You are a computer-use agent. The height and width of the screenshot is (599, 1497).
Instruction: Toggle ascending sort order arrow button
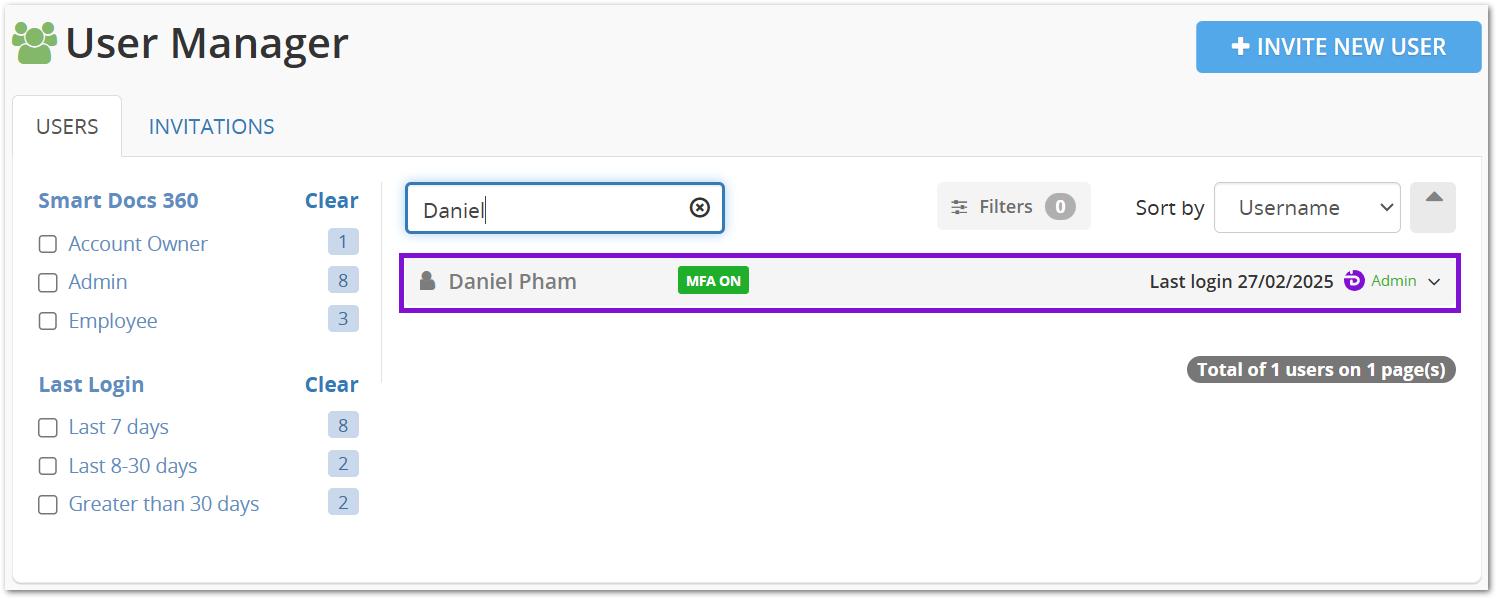click(x=1433, y=208)
